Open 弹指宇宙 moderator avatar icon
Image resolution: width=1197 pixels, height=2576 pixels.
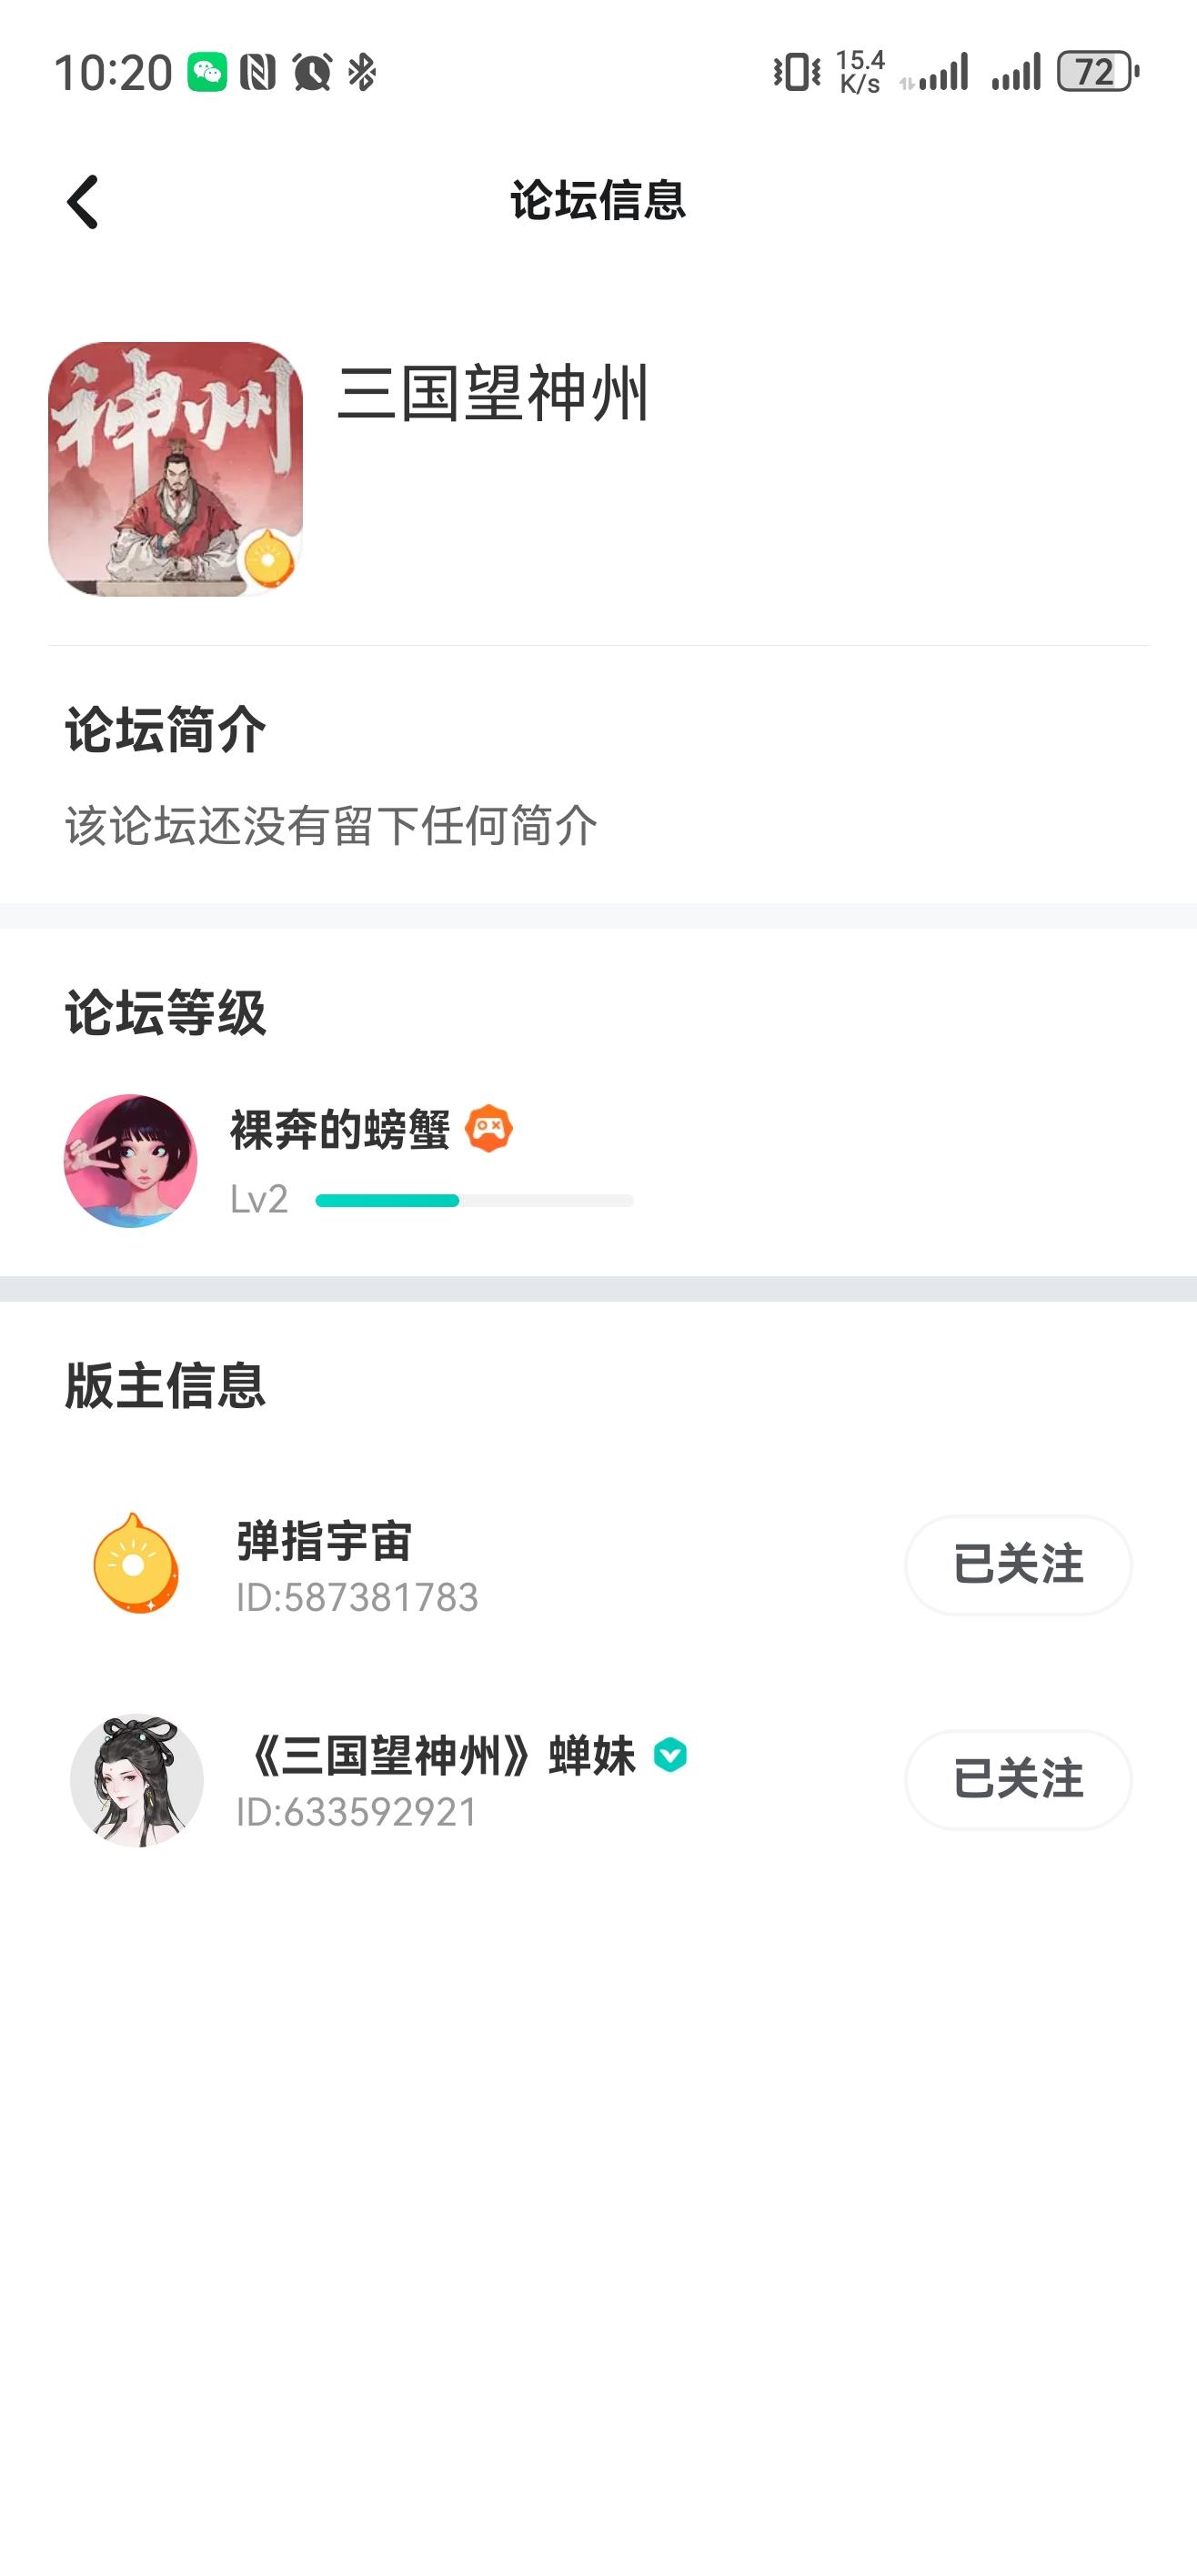click(136, 1564)
